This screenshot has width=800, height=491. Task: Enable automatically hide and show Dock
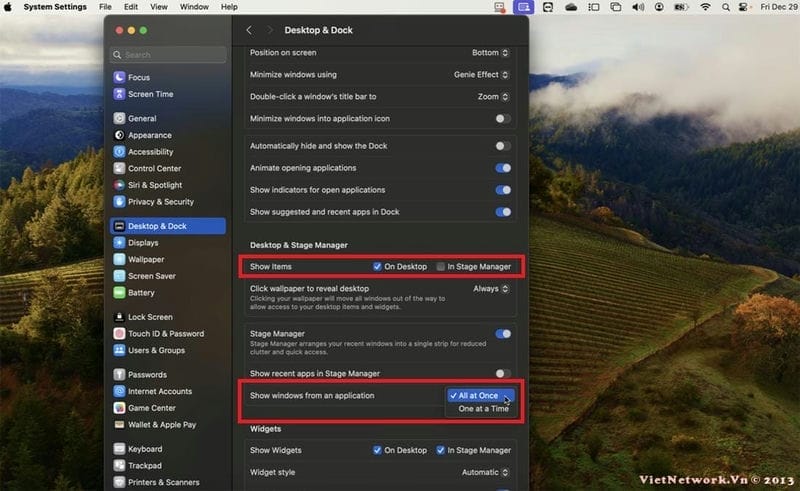(x=503, y=146)
